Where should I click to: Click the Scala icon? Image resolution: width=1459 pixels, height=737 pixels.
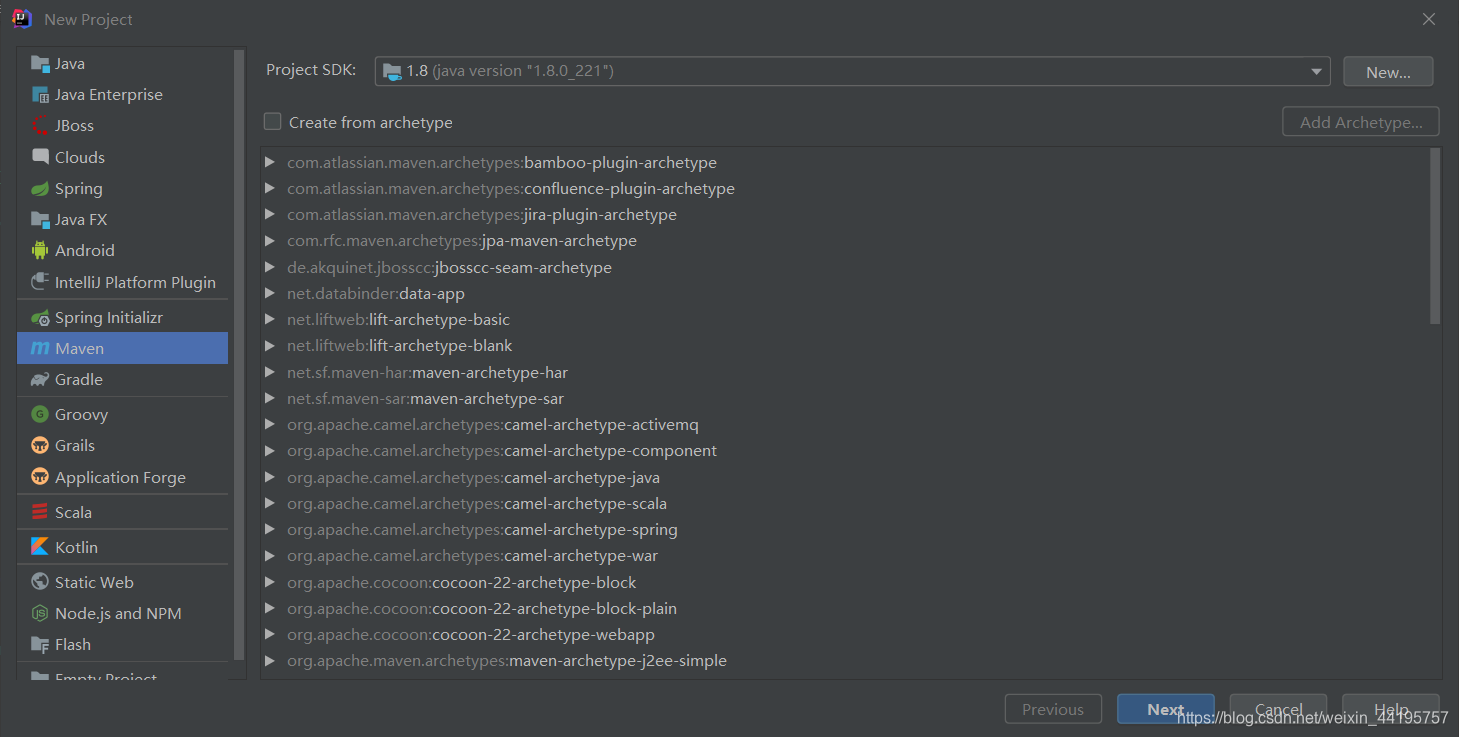[x=40, y=512]
